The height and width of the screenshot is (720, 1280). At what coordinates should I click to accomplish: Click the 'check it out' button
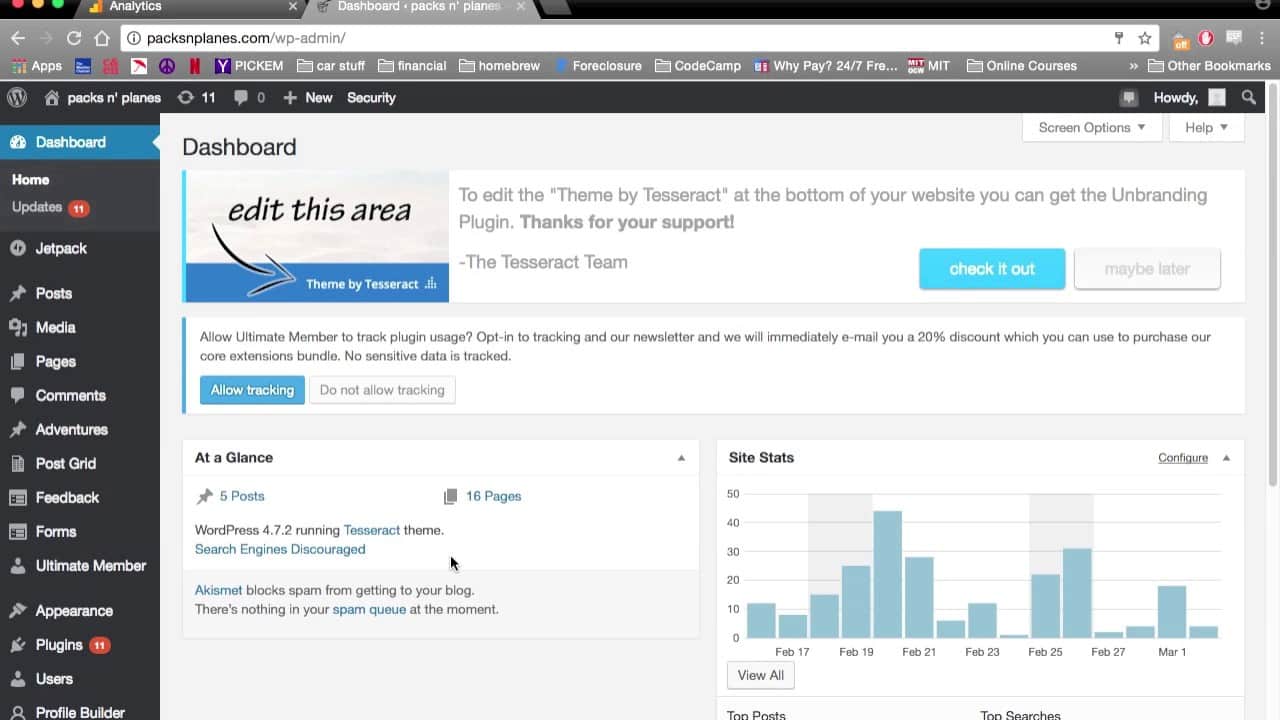[991, 269]
